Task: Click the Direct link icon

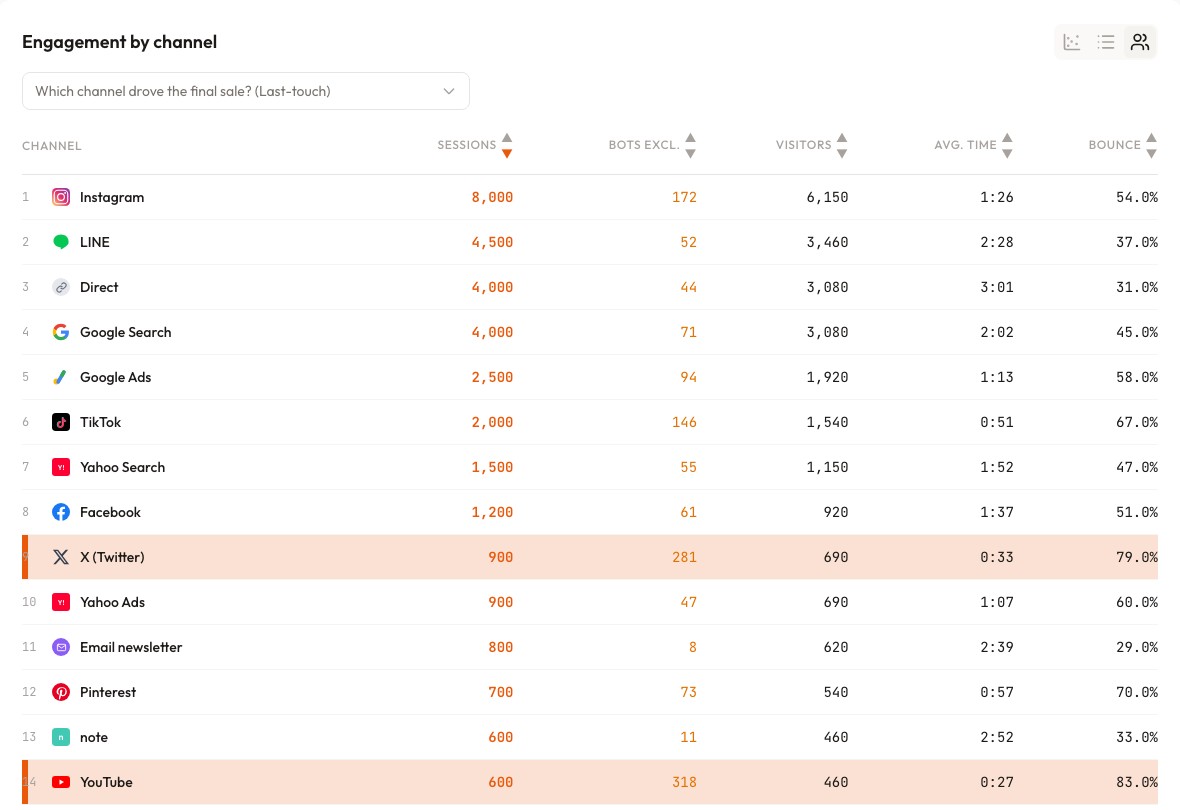Action: (x=61, y=287)
